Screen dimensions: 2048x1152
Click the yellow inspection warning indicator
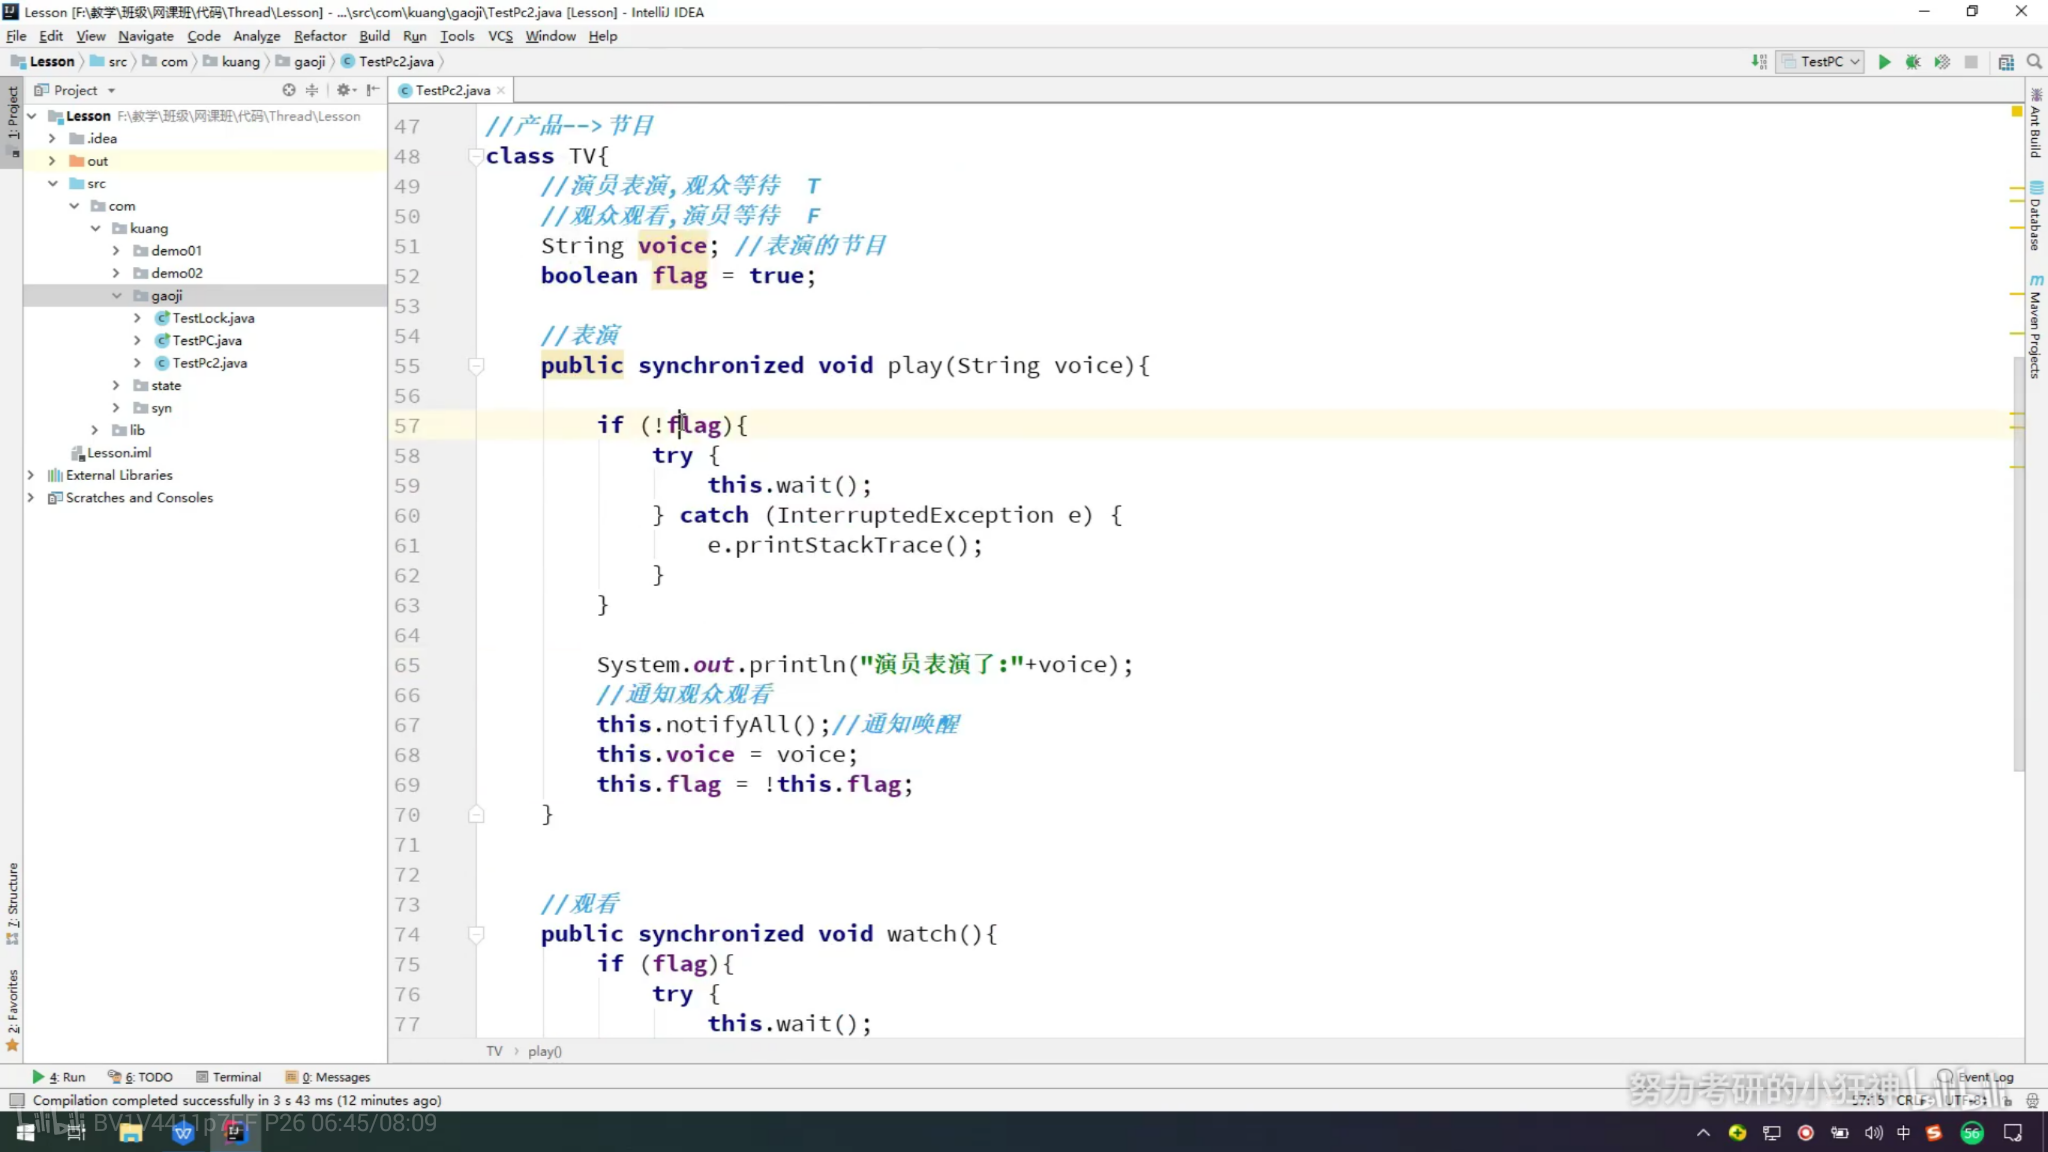pos(2017,112)
